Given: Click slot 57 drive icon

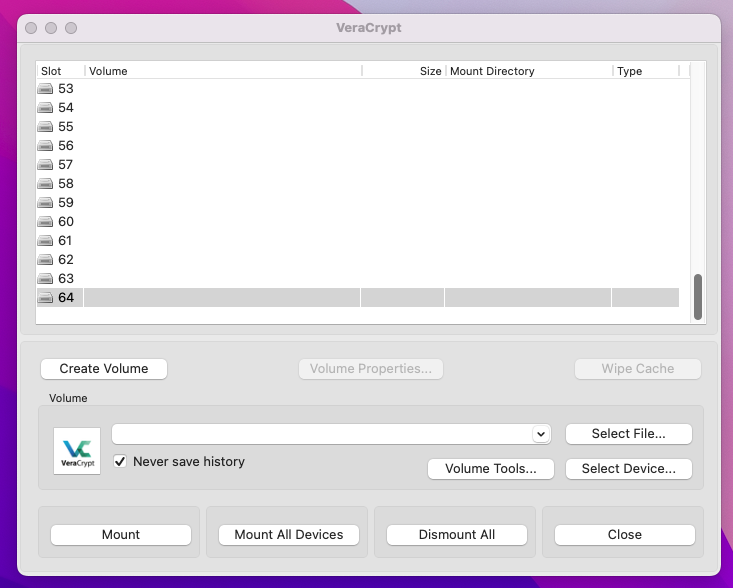Looking at the screenshot, I should tap(45, 165).
